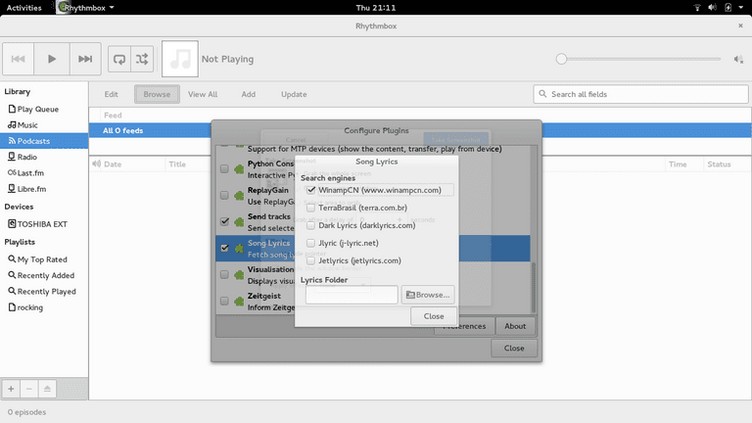Toggle the Song Lyrics plugin checkbox
This screenshot has width=752, height=423.
(224, 248)
